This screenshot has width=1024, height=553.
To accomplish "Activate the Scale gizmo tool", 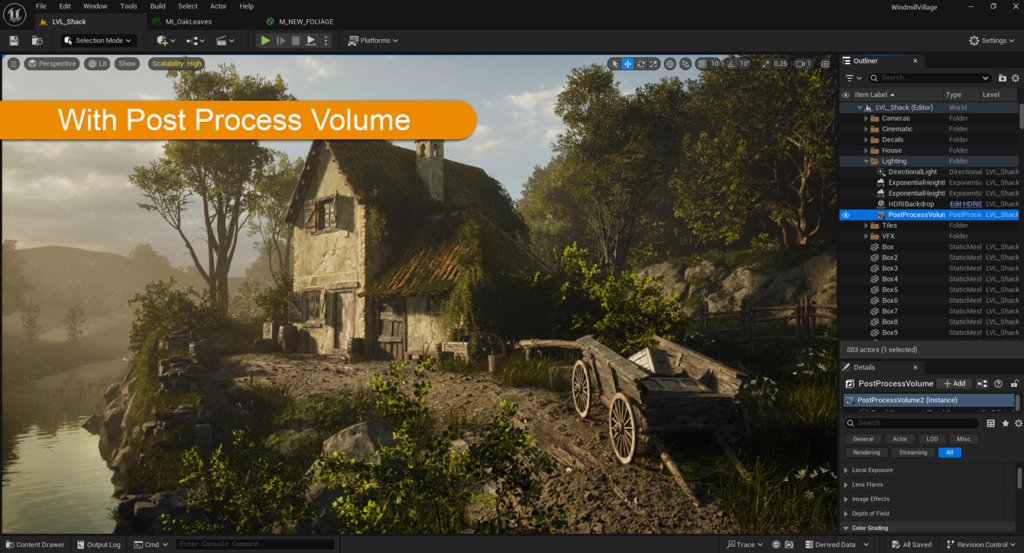I will coord(654,63).
